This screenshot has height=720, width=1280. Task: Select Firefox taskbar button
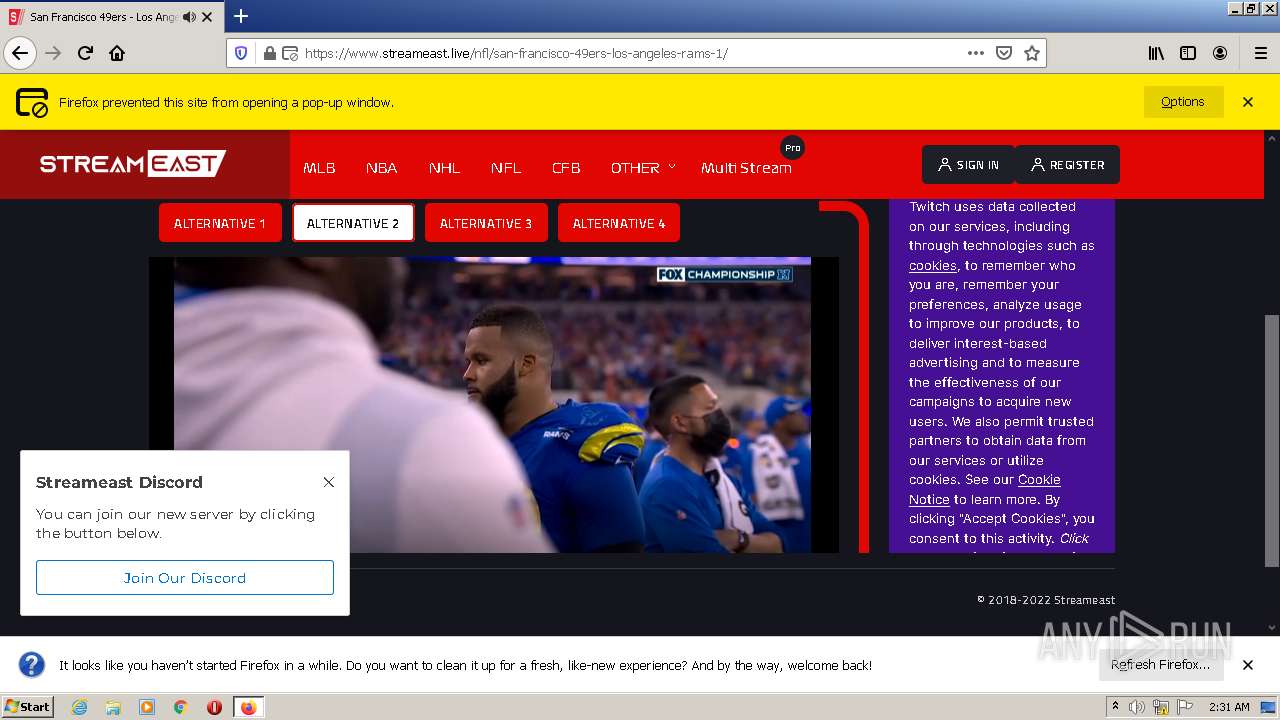click(x=249, y=707)
